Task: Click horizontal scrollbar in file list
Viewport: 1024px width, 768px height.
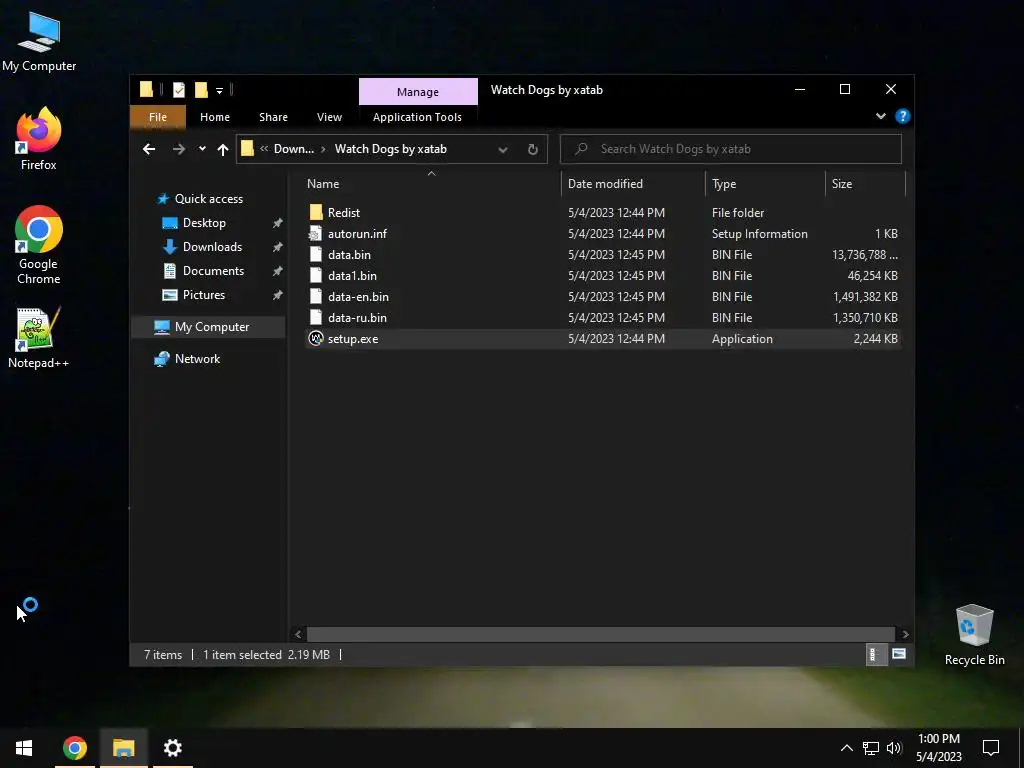Action: point(600,634)
